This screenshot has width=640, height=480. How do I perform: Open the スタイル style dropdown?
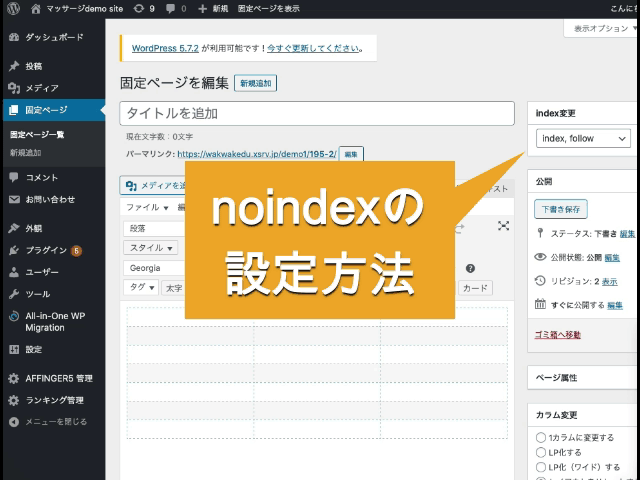point(152,248)
